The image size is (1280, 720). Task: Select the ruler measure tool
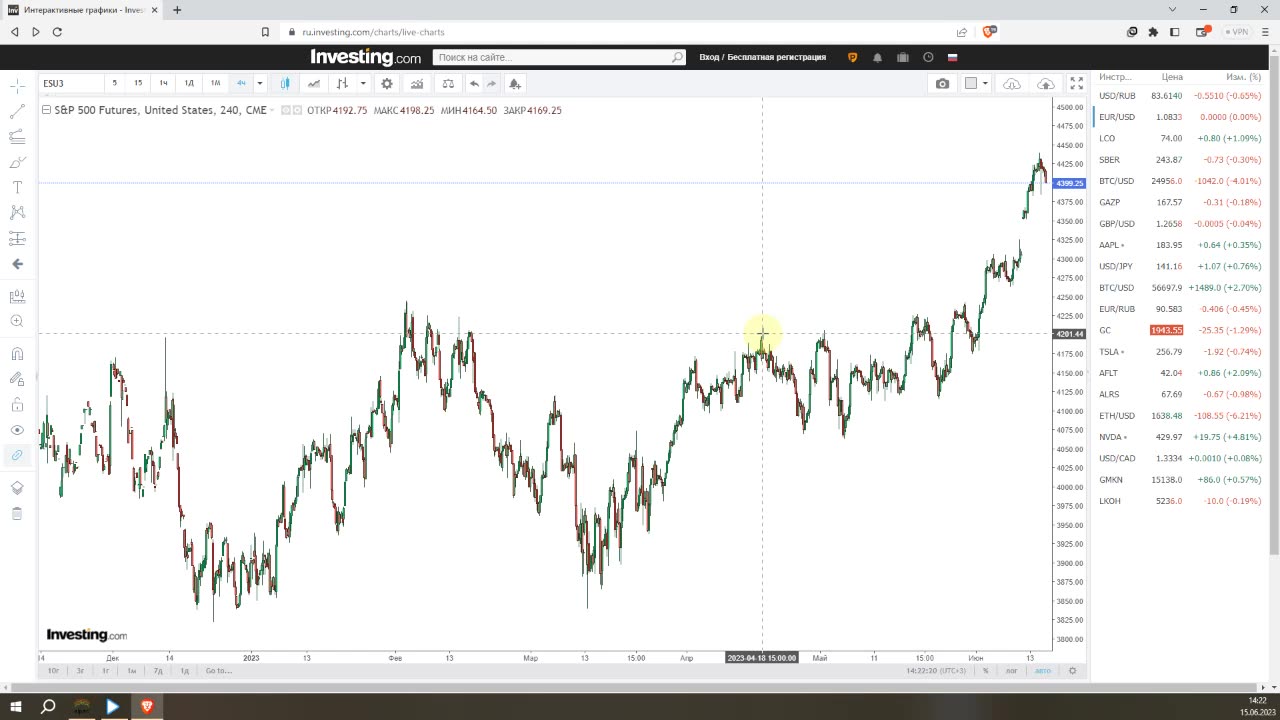click(17, 296)
